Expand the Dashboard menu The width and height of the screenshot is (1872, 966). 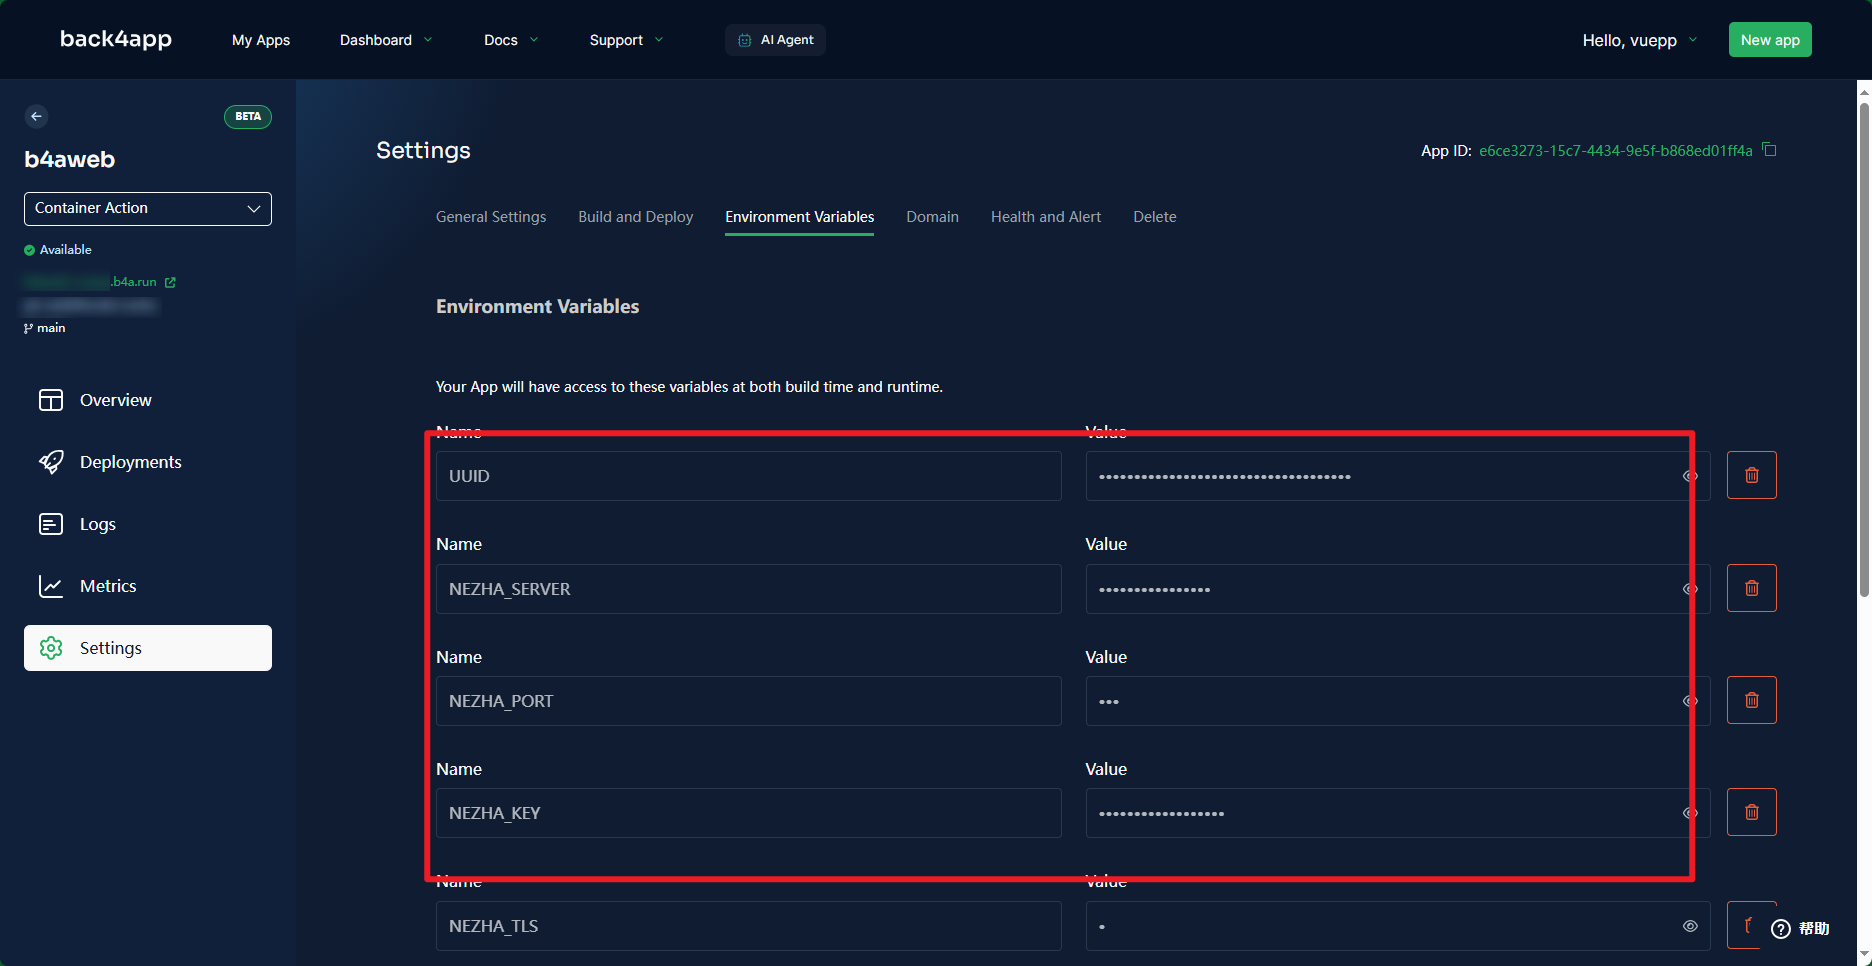click(386, 40)
